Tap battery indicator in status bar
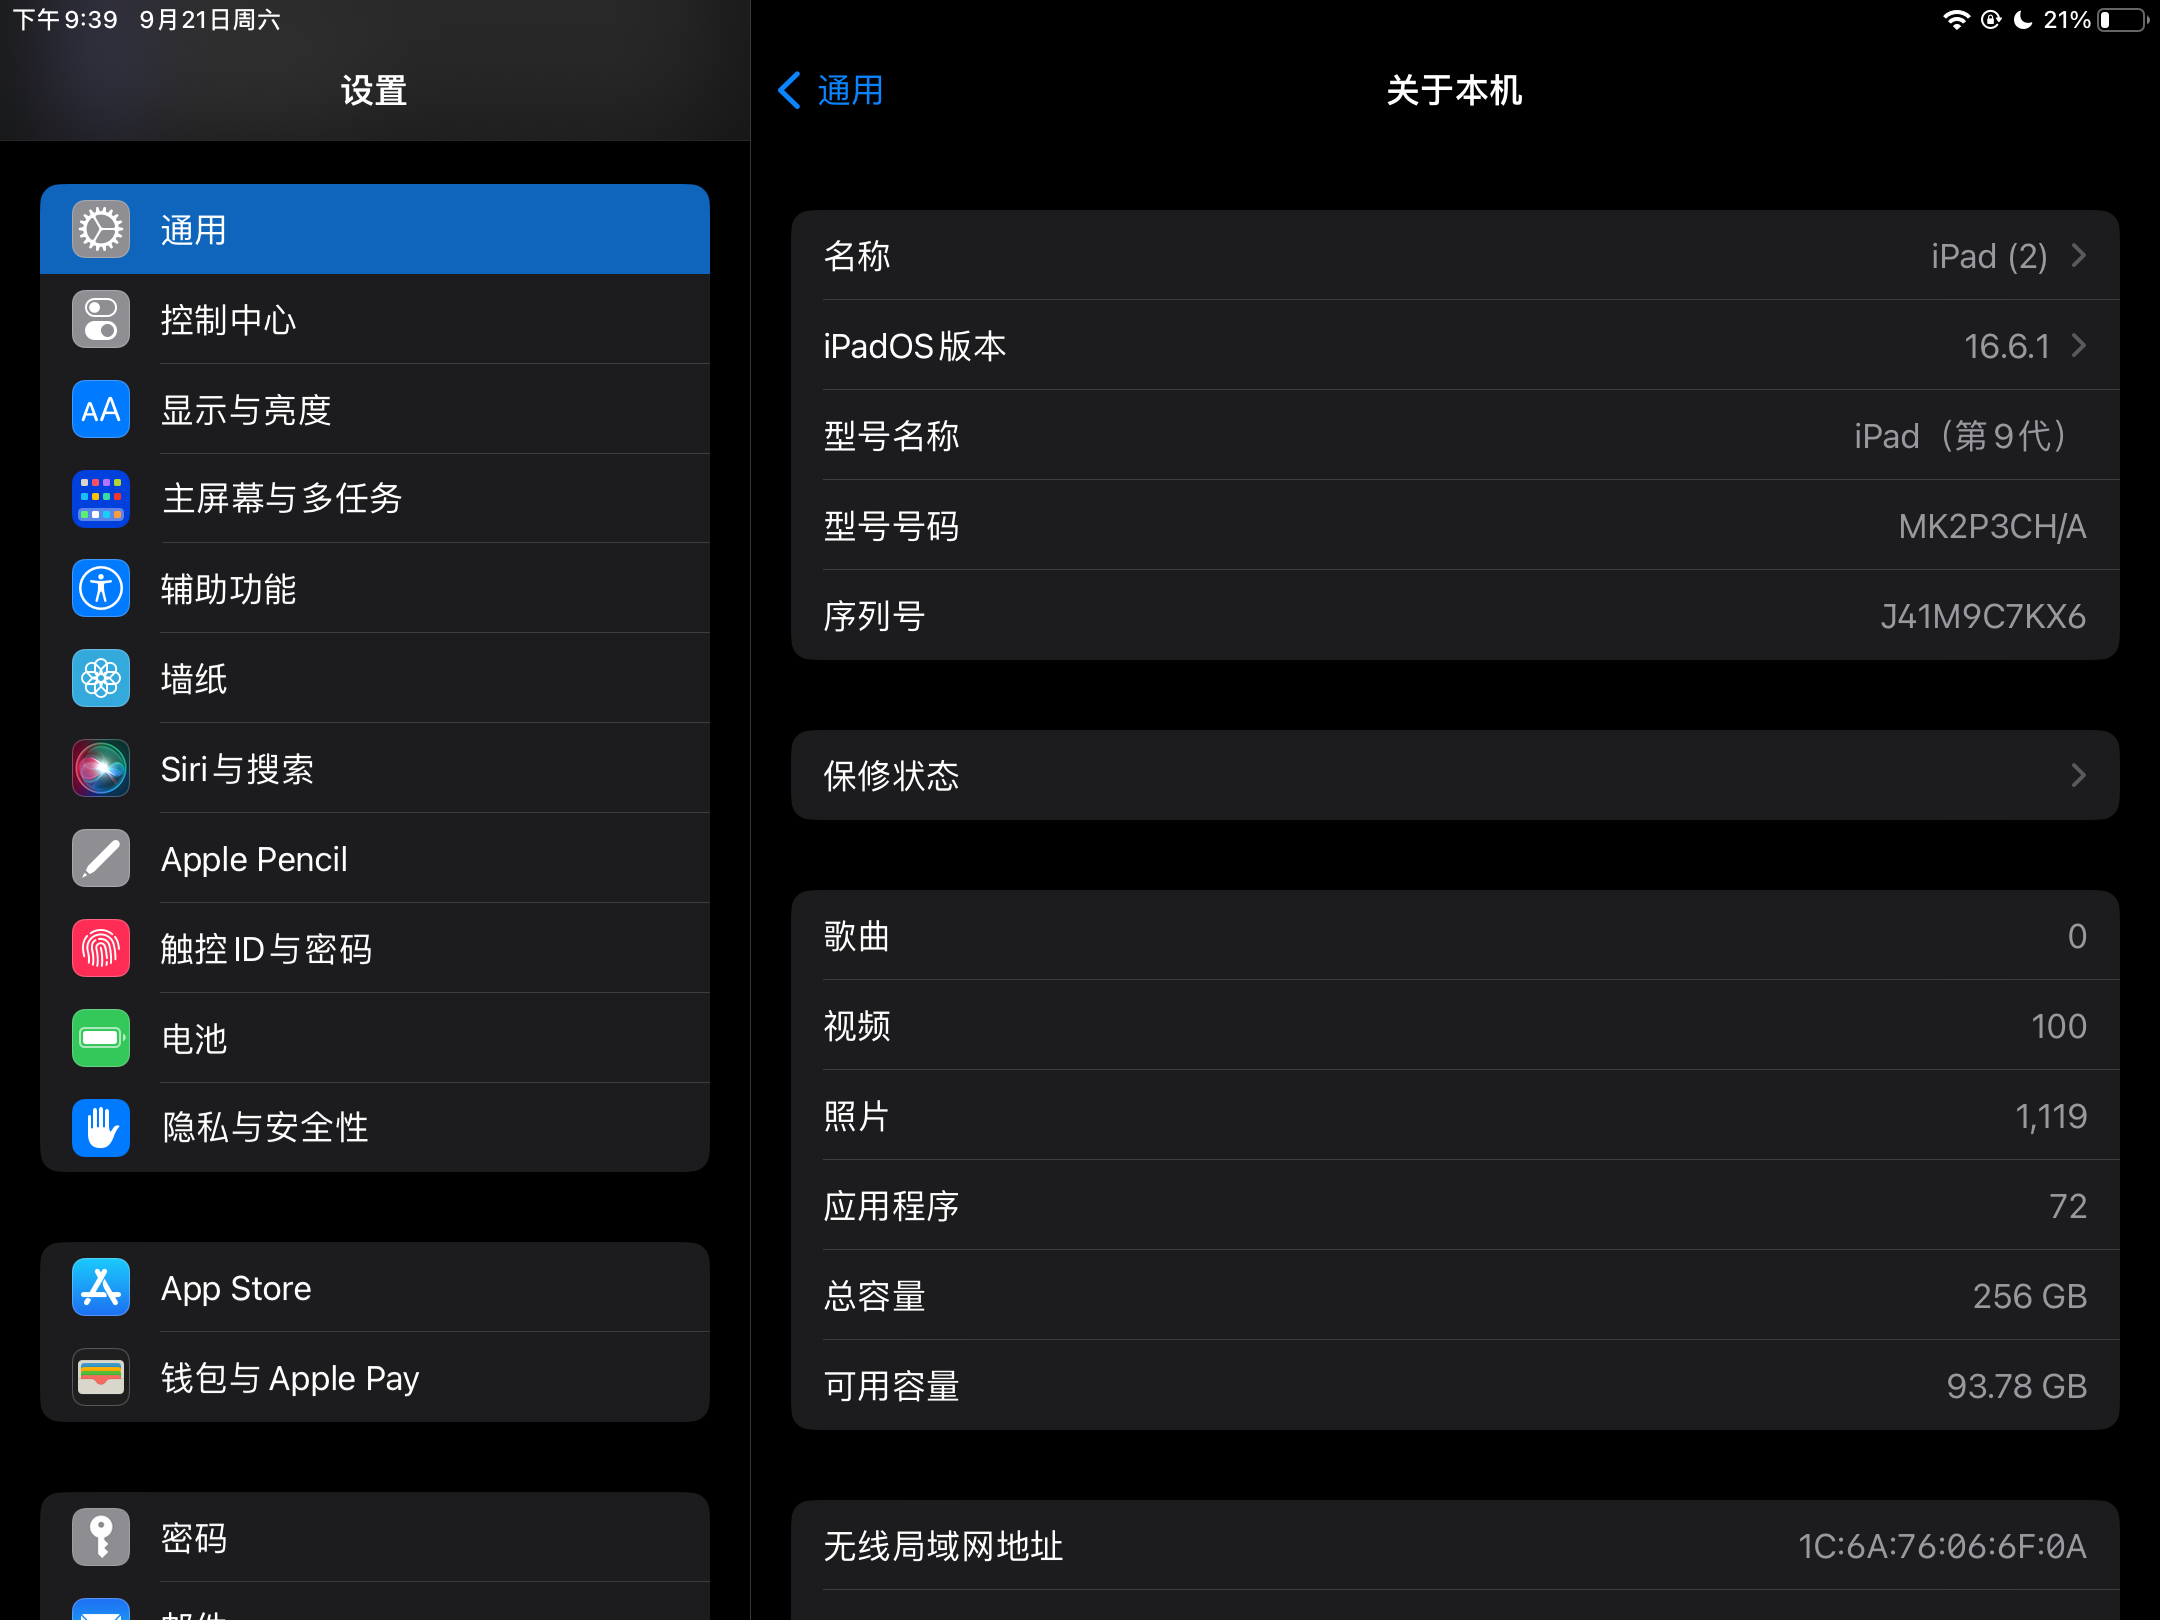Viewport: 2160px width, 1620px height. point(2122,20)
